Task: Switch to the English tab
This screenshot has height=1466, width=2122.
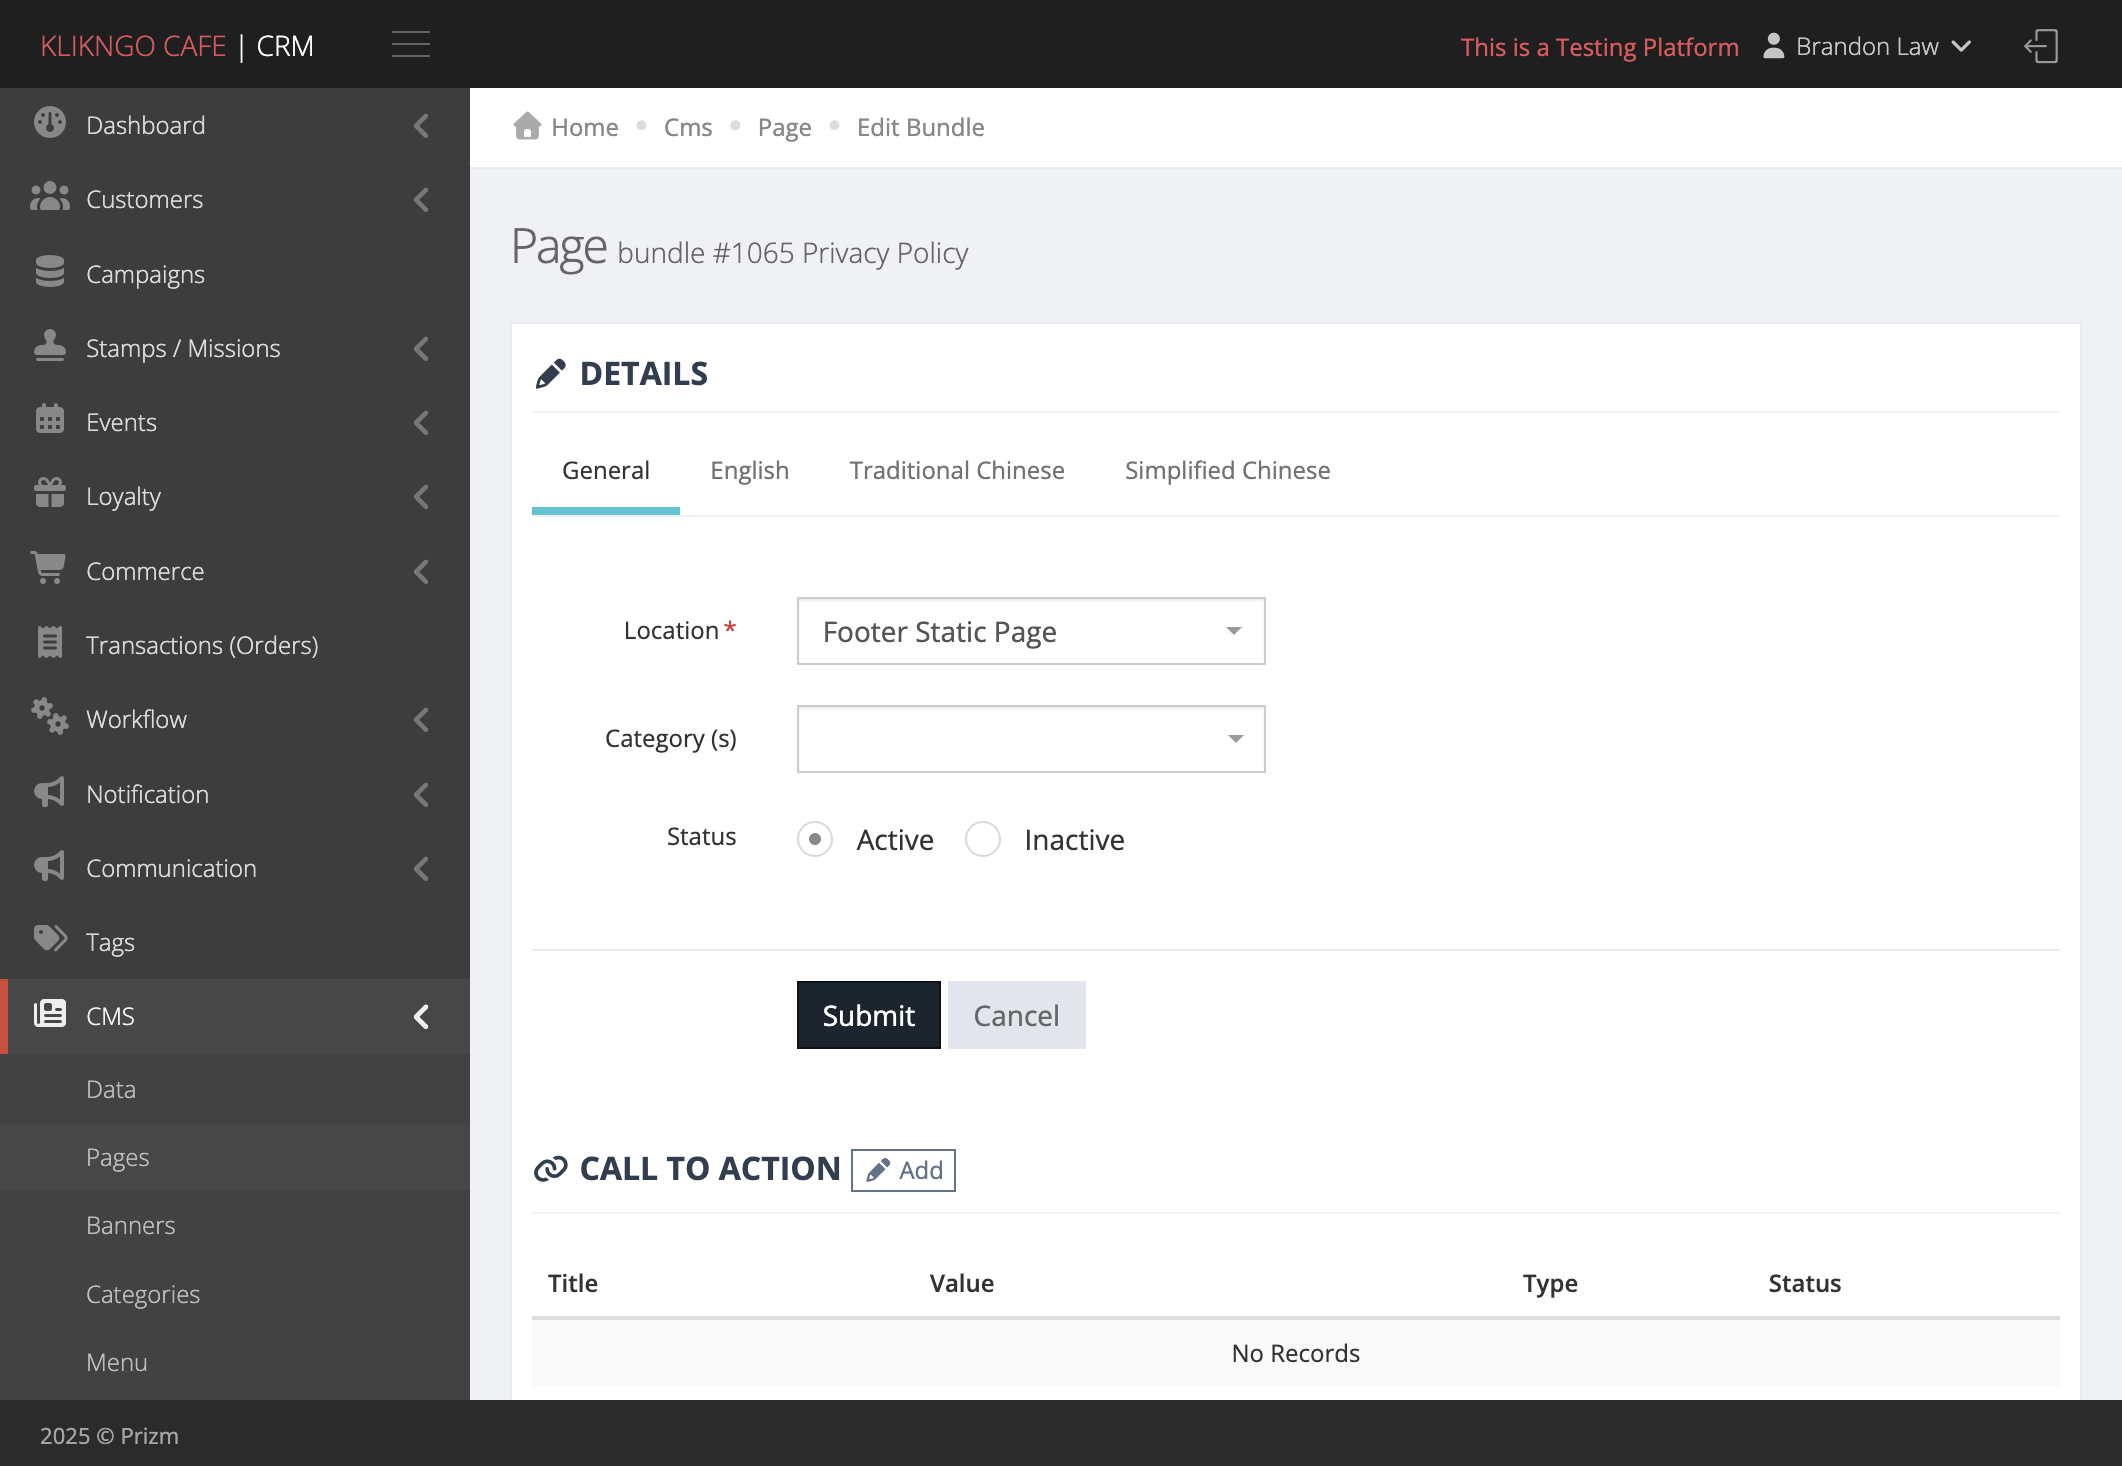Action: tap(750, 470)
